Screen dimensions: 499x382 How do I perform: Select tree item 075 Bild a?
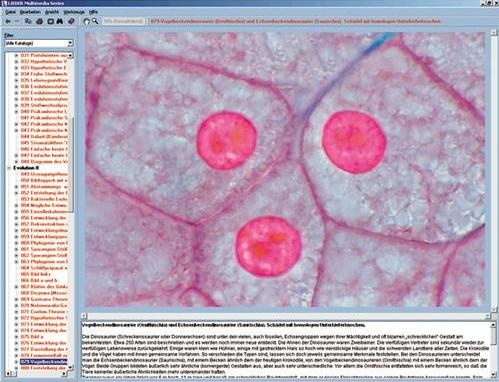click(x=32, y=337)
